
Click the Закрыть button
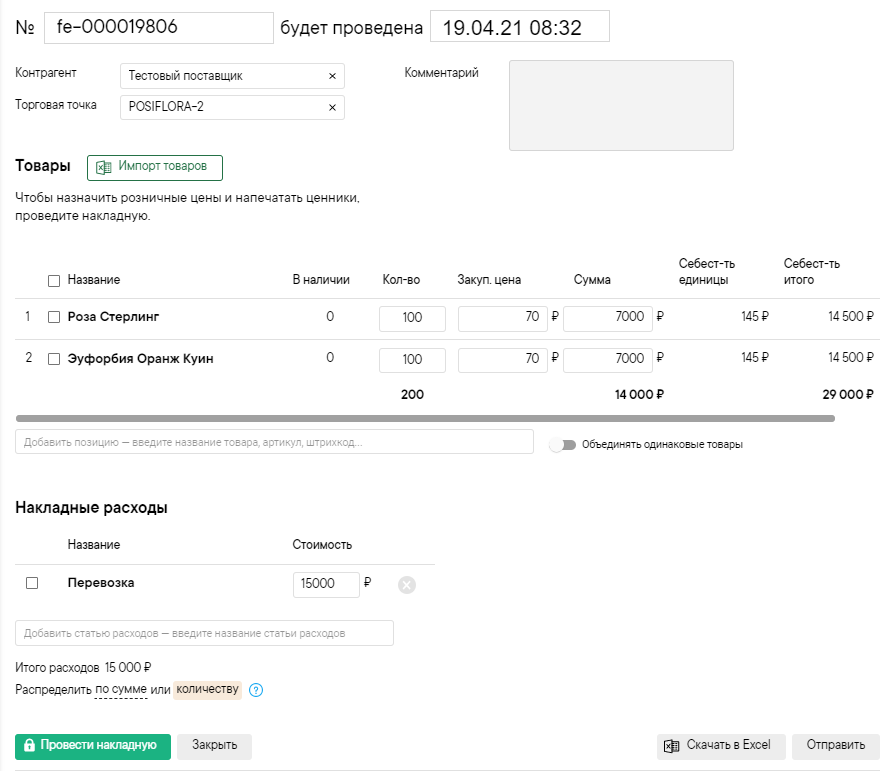[x=214, y=746]
